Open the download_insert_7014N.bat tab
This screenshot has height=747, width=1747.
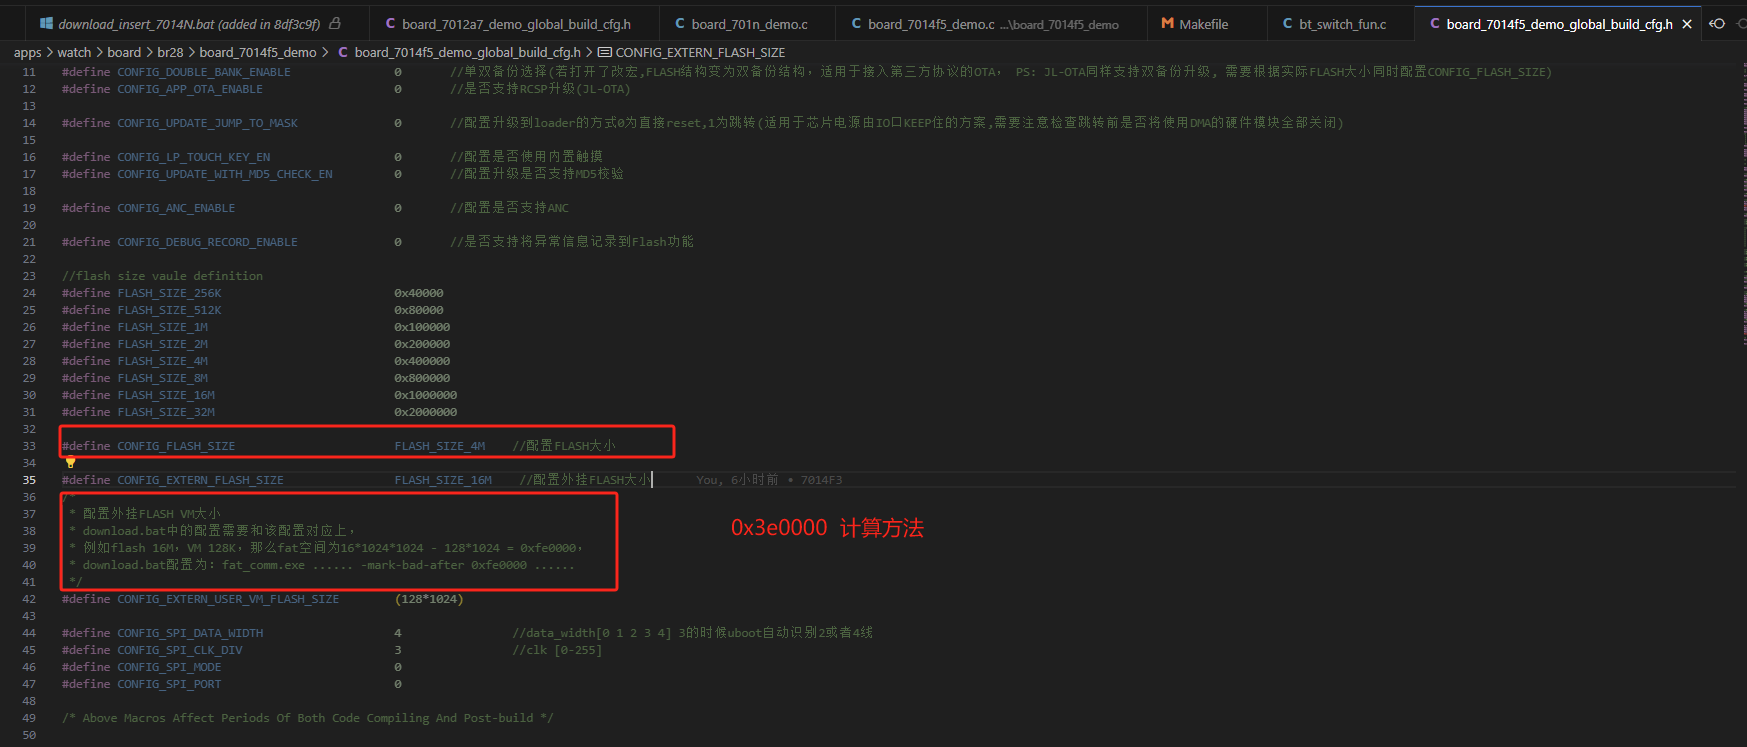(189, 24)
